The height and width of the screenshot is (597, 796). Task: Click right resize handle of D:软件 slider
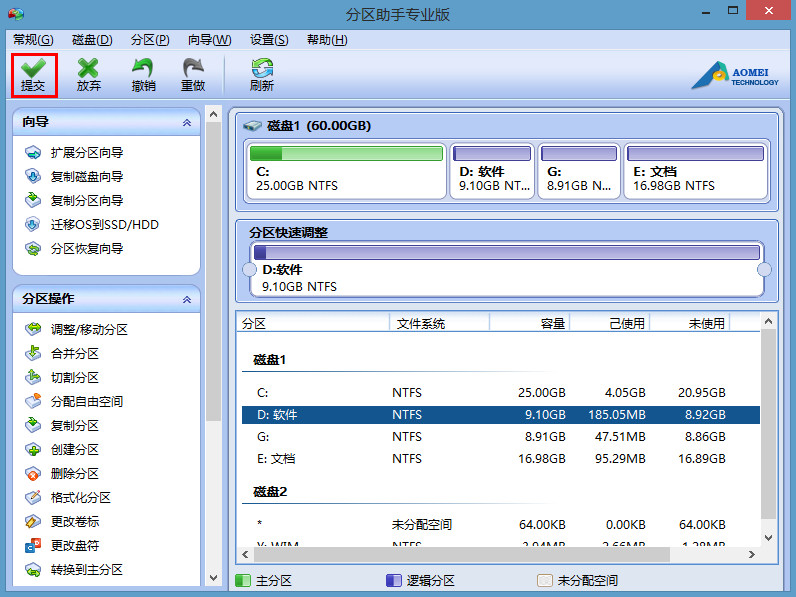(765, 270)
